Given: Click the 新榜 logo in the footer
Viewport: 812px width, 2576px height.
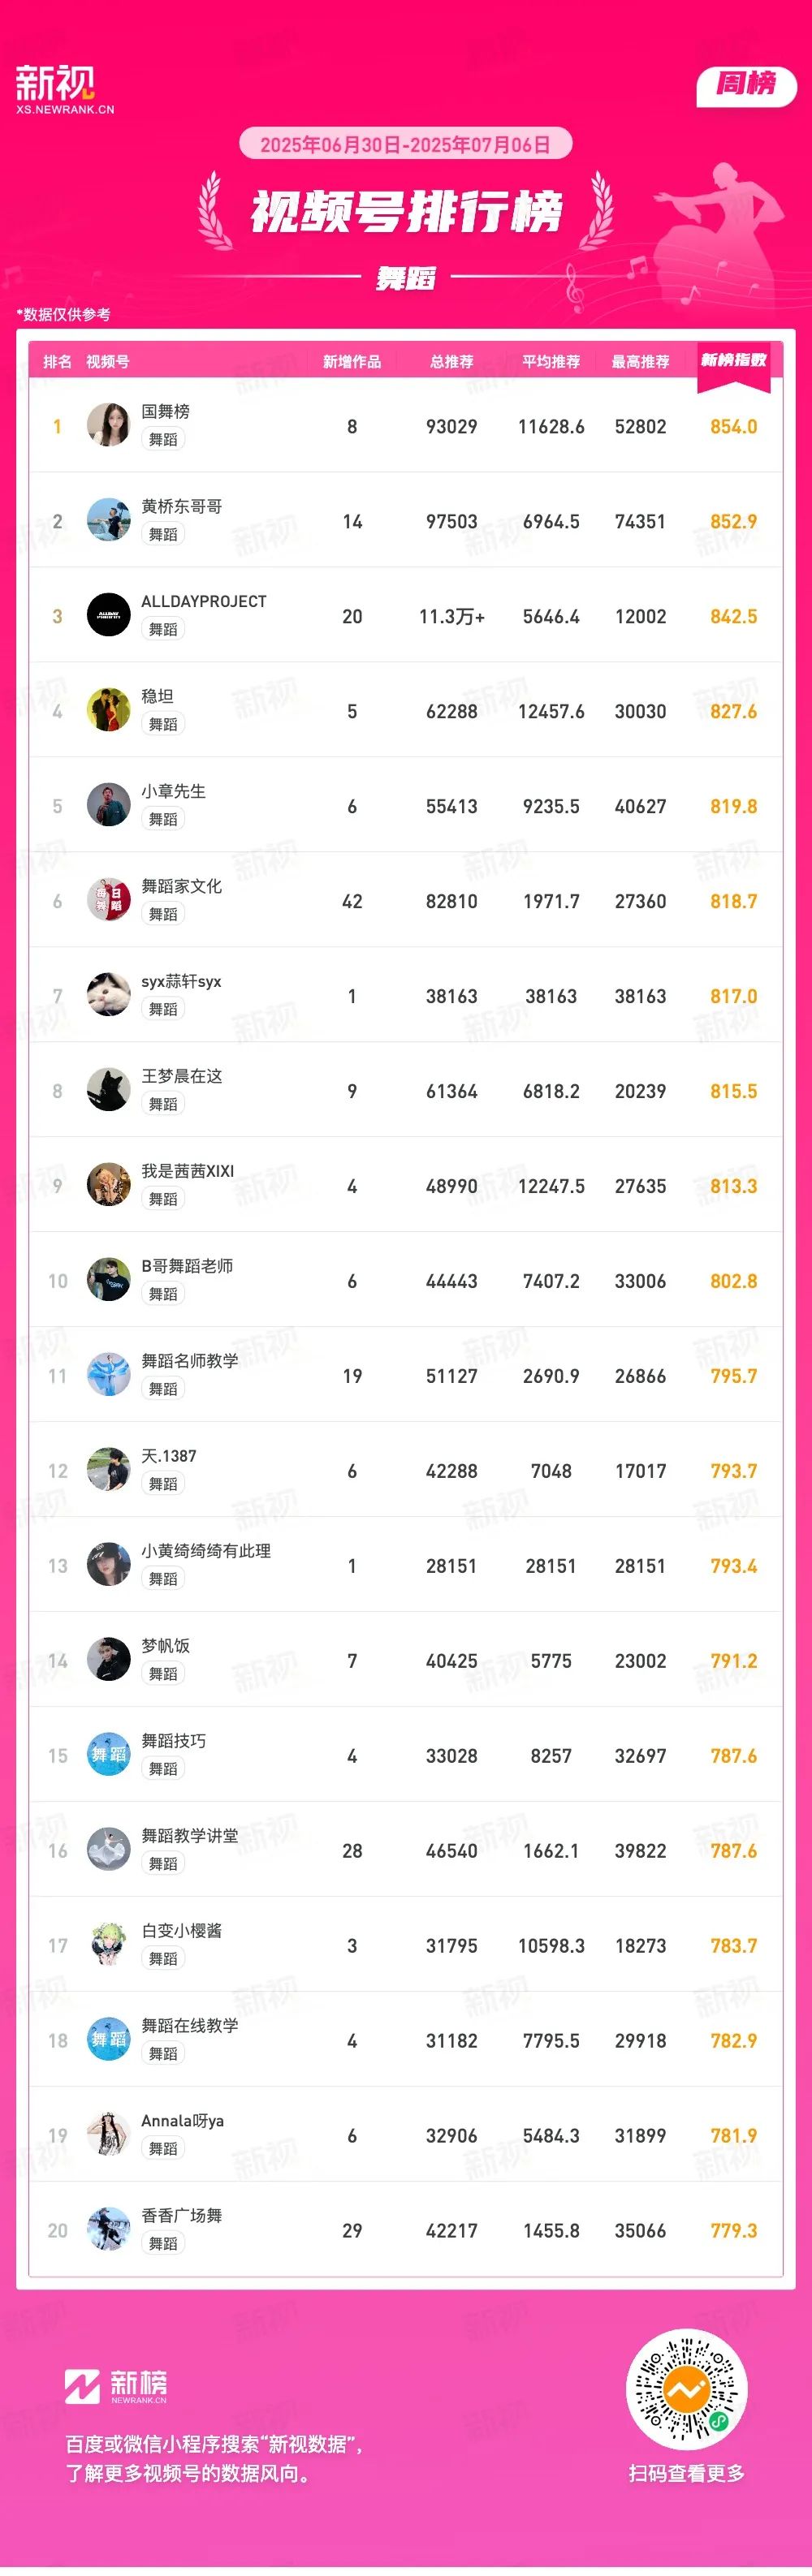Looking at the screenshot, I should click(x=116, y=2387).
